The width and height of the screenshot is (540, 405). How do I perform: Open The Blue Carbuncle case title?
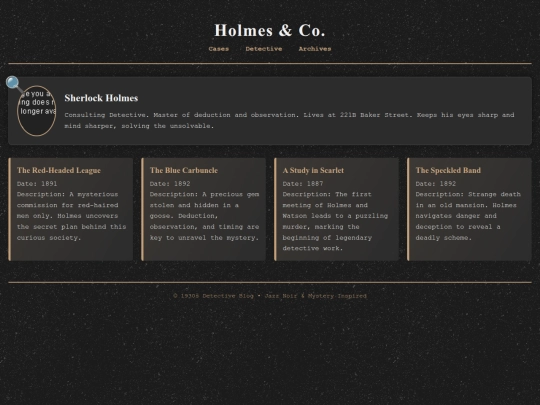(x=184, y=170)
